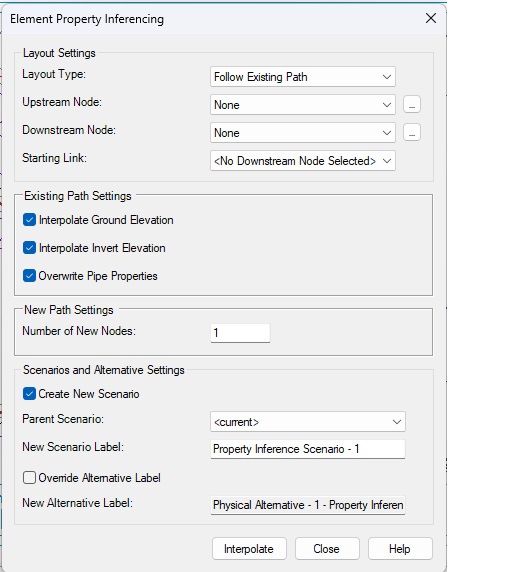Disable Overwrite Pipe Properties

[29, 276]
